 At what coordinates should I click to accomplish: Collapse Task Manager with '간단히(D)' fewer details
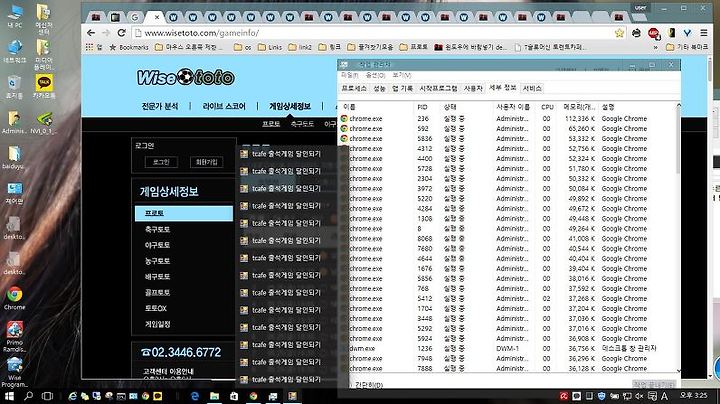366,385
